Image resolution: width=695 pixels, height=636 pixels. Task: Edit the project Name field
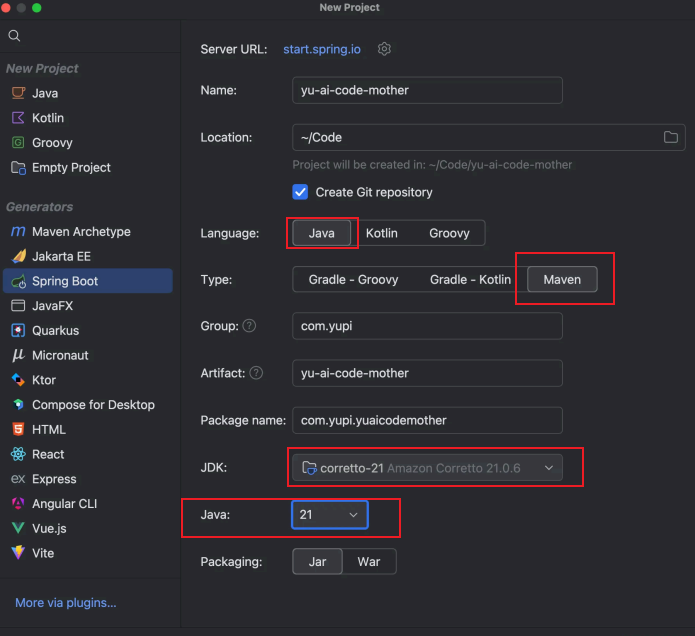coord(427,90)
